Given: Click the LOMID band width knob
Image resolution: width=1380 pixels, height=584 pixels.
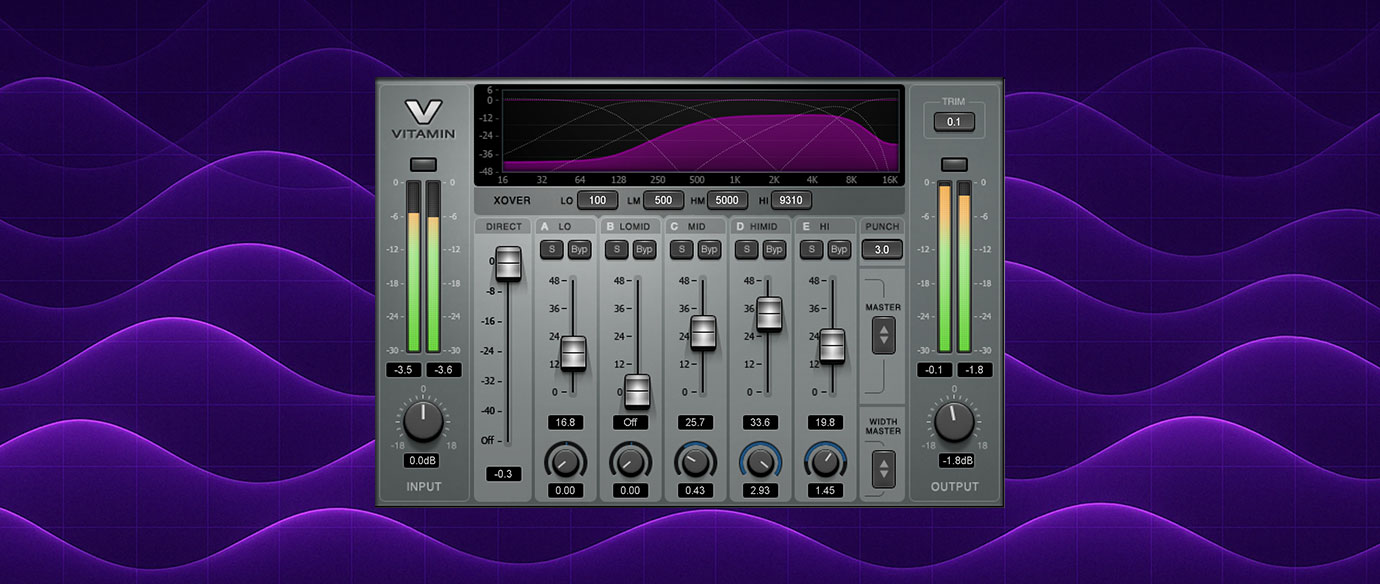Looking at the screenshot, I should pos(631,462).
